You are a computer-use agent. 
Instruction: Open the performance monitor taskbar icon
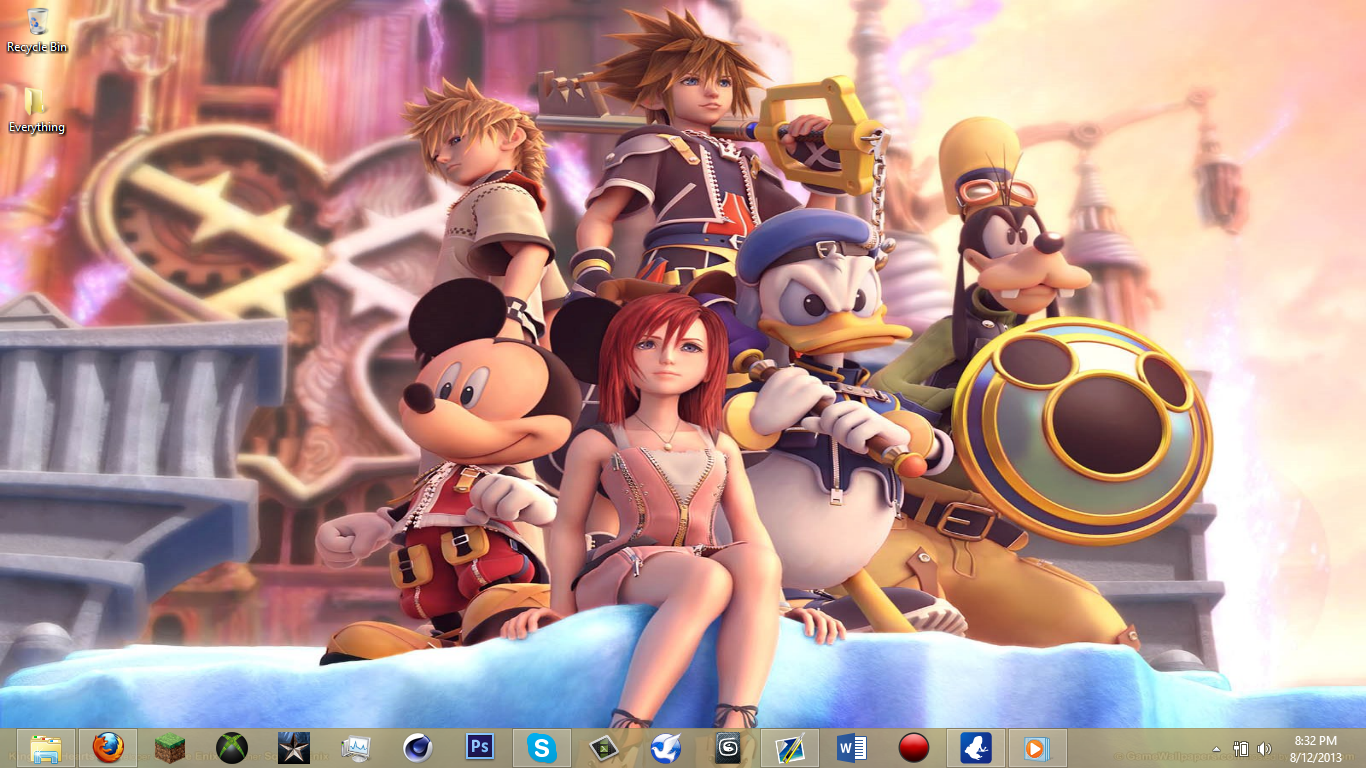(x=356, y=748)
